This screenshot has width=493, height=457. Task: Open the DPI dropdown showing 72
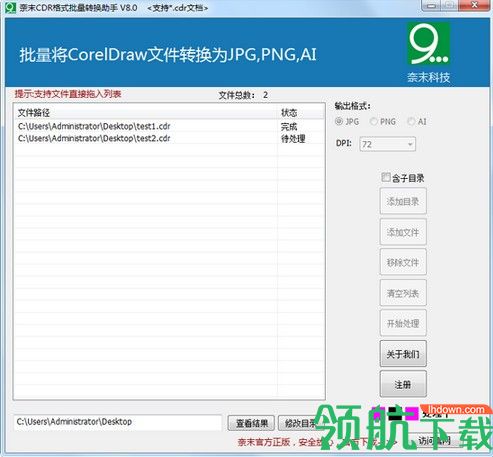click(387, 144)
